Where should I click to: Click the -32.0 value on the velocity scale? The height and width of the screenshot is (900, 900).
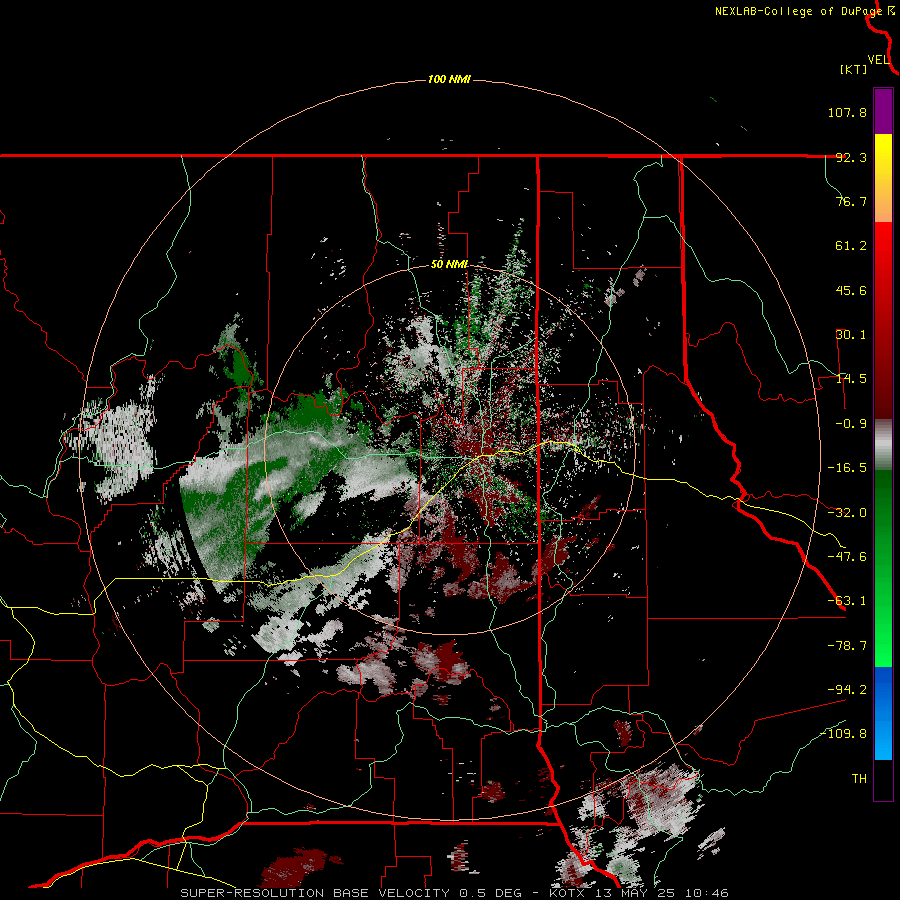click(x=847, y=513)
